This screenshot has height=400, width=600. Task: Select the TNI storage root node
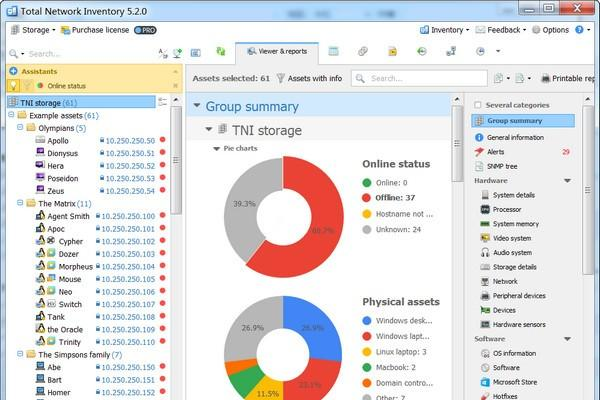click(x=82, y=103)
